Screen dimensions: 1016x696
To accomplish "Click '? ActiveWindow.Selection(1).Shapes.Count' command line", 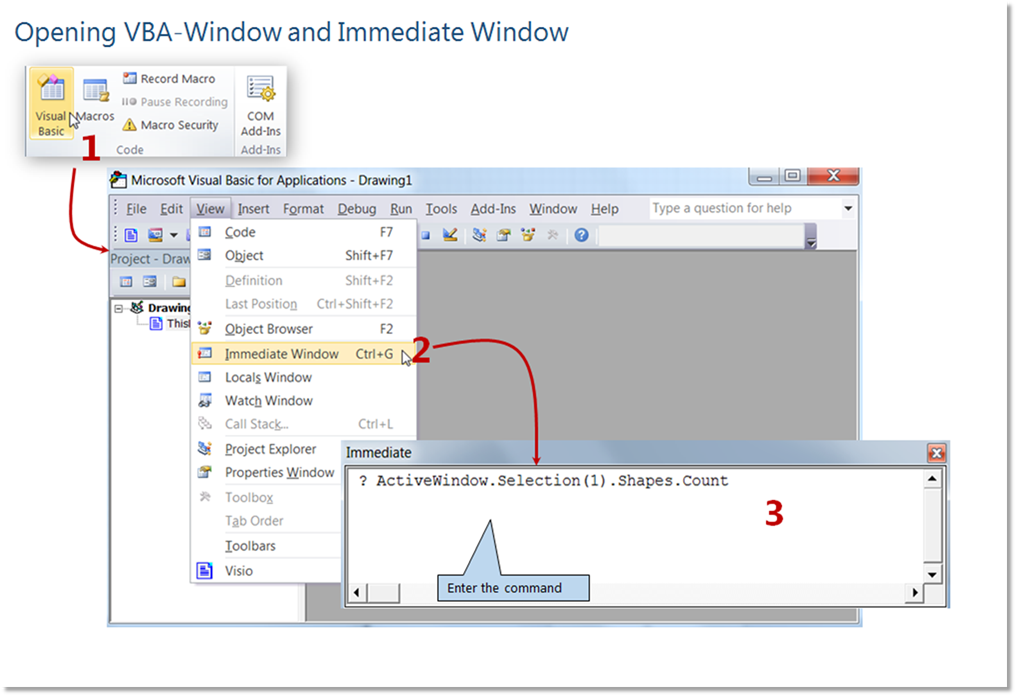I will coord(544,481).
